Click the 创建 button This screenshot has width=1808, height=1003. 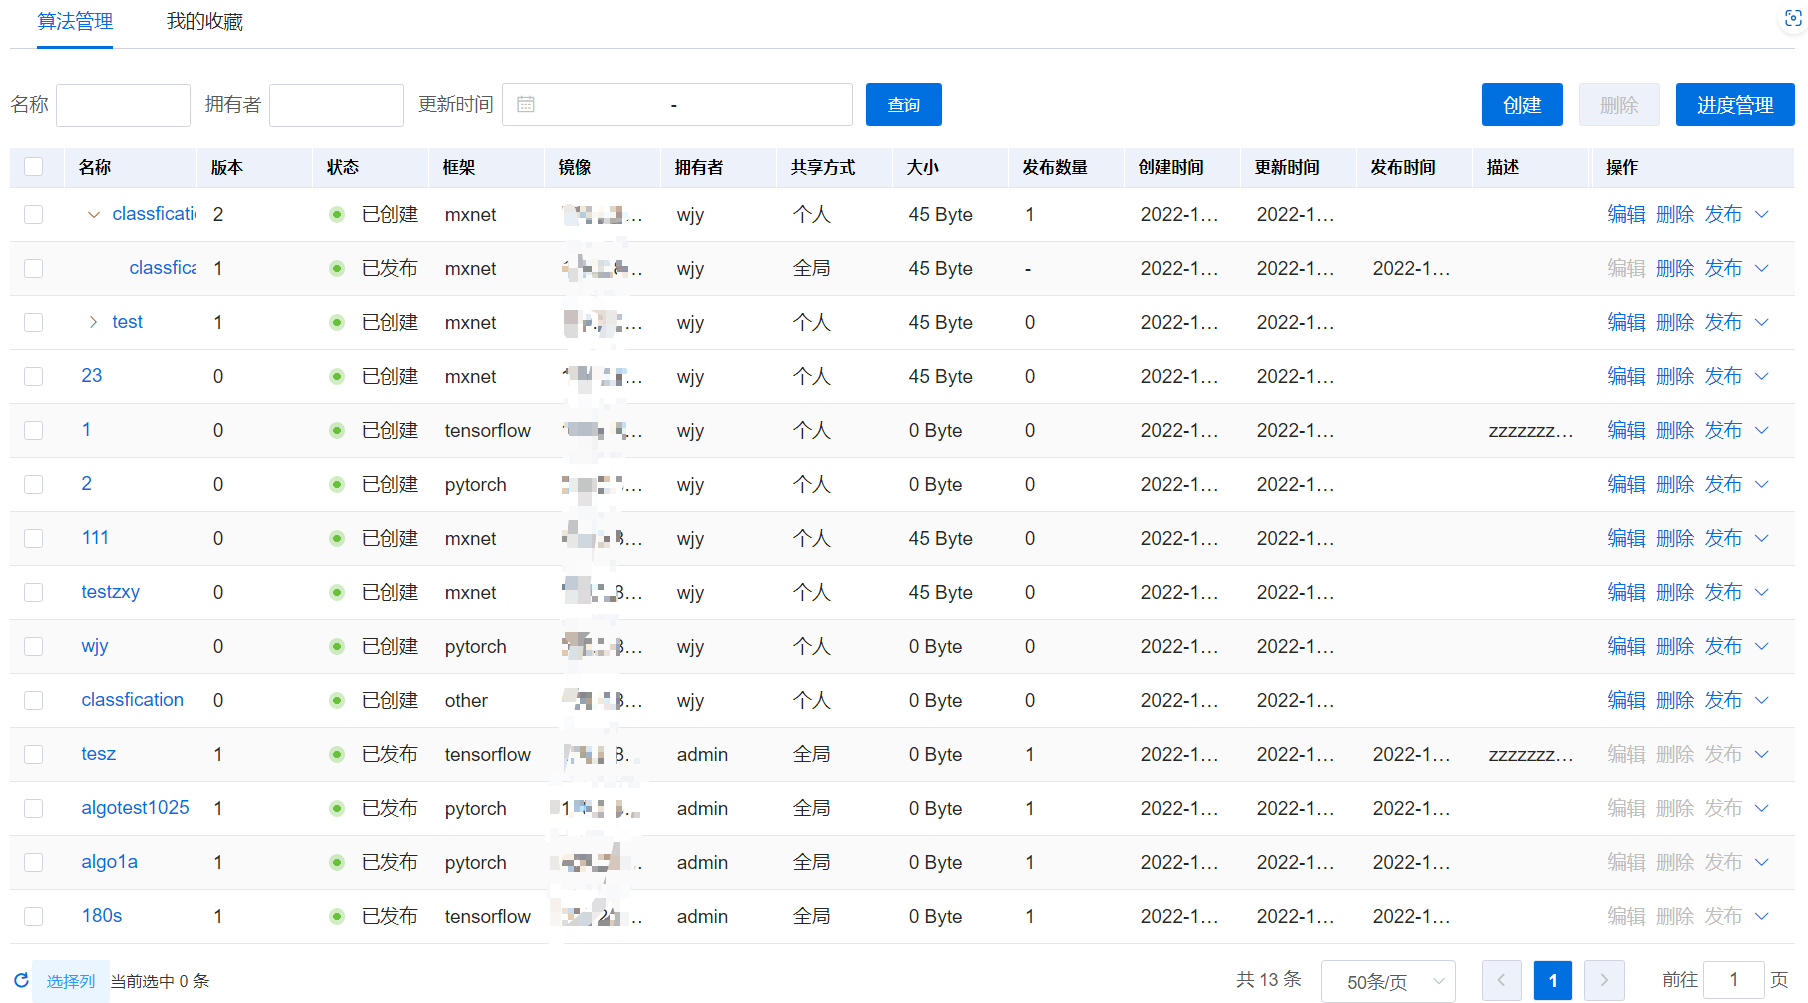tap(1521, 105)
